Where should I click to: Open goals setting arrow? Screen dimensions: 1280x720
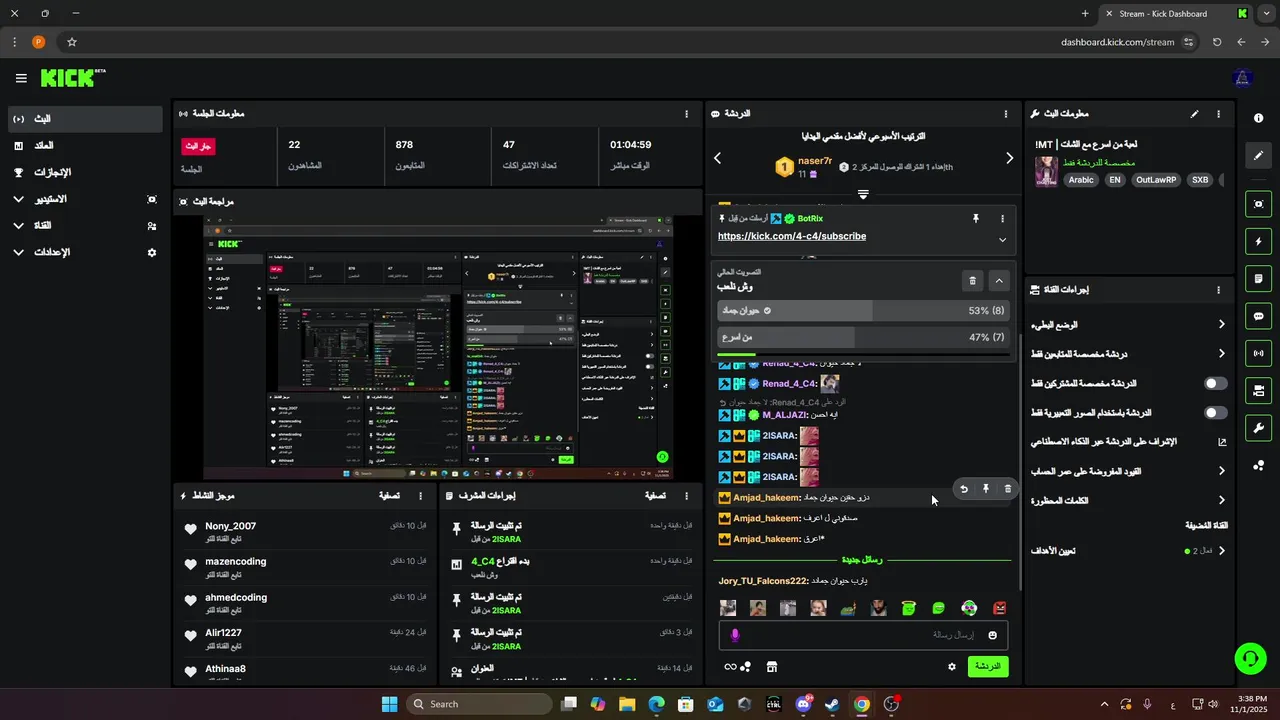1221,551
